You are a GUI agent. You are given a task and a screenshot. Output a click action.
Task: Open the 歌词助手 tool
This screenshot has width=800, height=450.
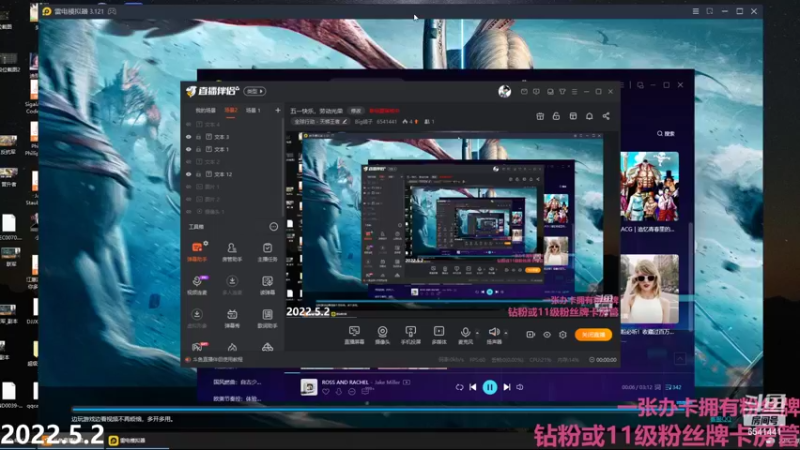[267, 318]
